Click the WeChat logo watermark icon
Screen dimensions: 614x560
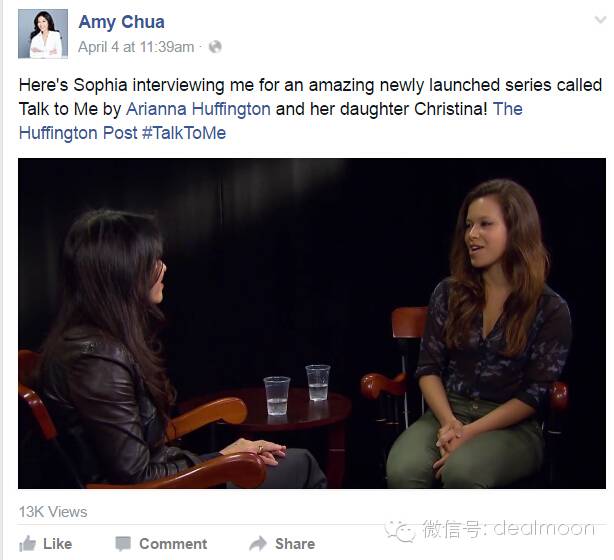[400, 531]
